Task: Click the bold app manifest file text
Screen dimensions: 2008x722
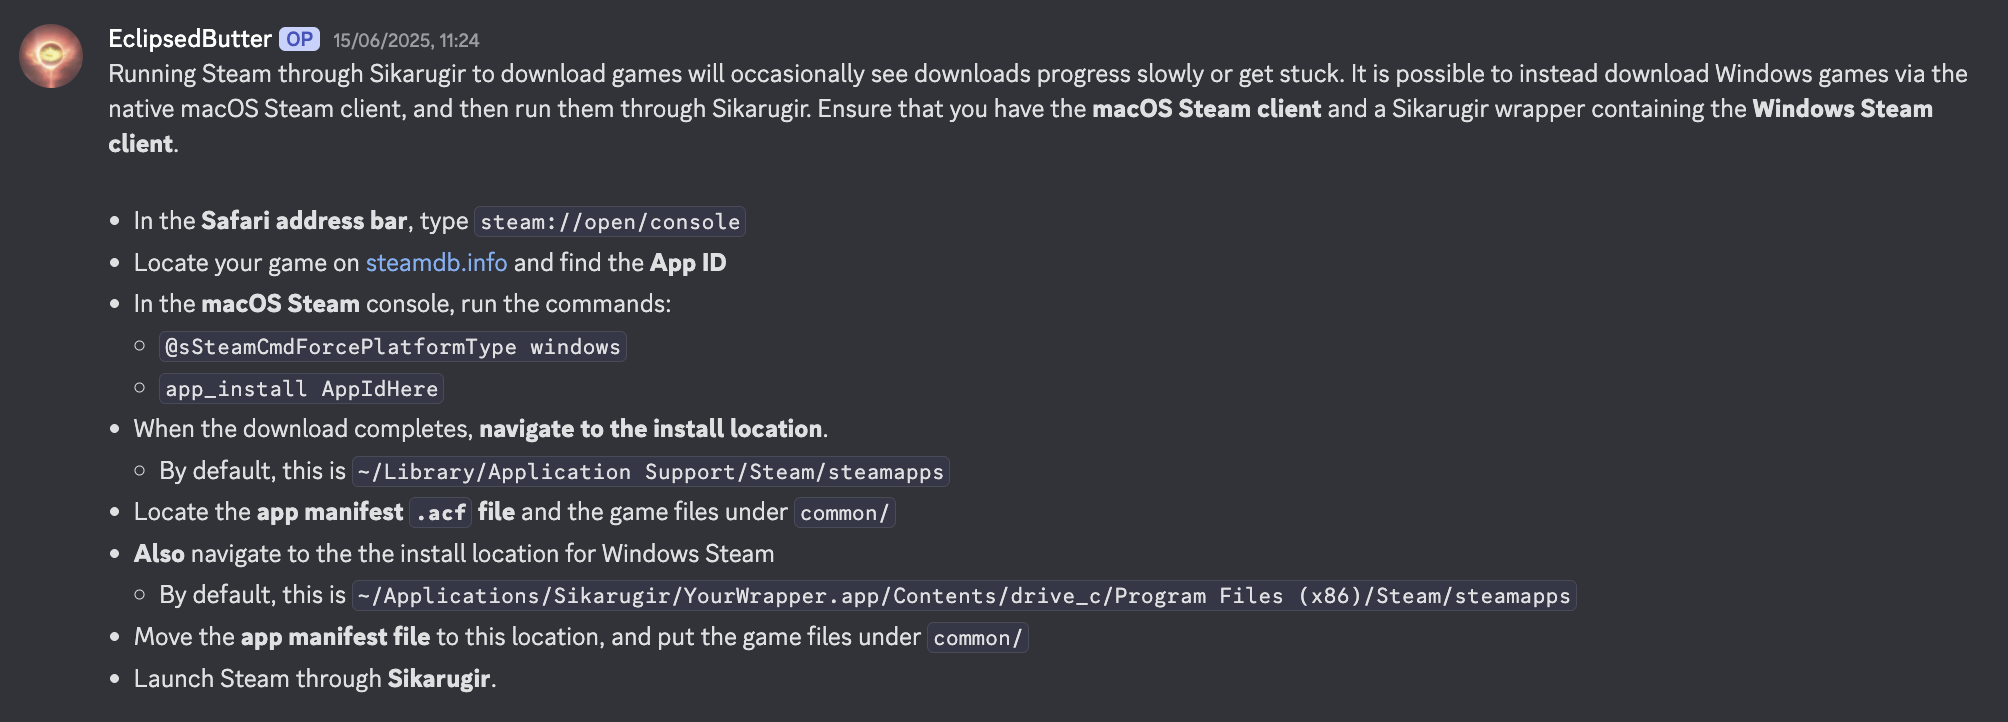Action: [x=336, y=636]
